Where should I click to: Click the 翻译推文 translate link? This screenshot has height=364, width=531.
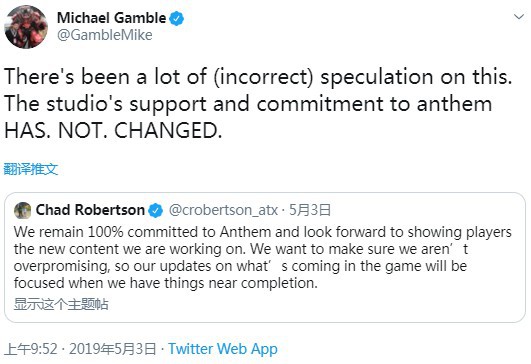pyautogui.click(x=31, y=169)
